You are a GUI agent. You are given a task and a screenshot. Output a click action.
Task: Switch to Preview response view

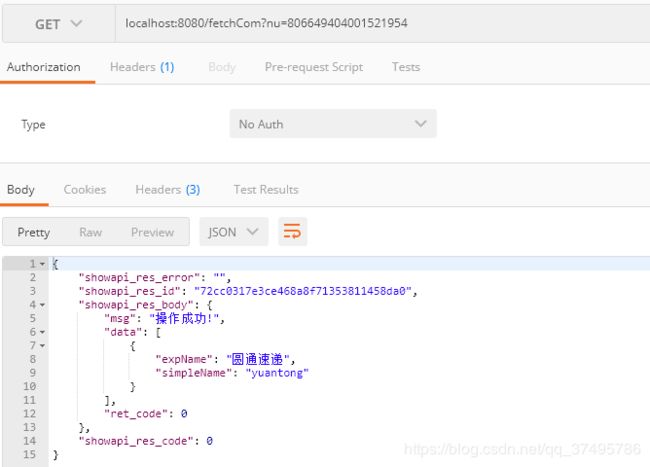153,232
